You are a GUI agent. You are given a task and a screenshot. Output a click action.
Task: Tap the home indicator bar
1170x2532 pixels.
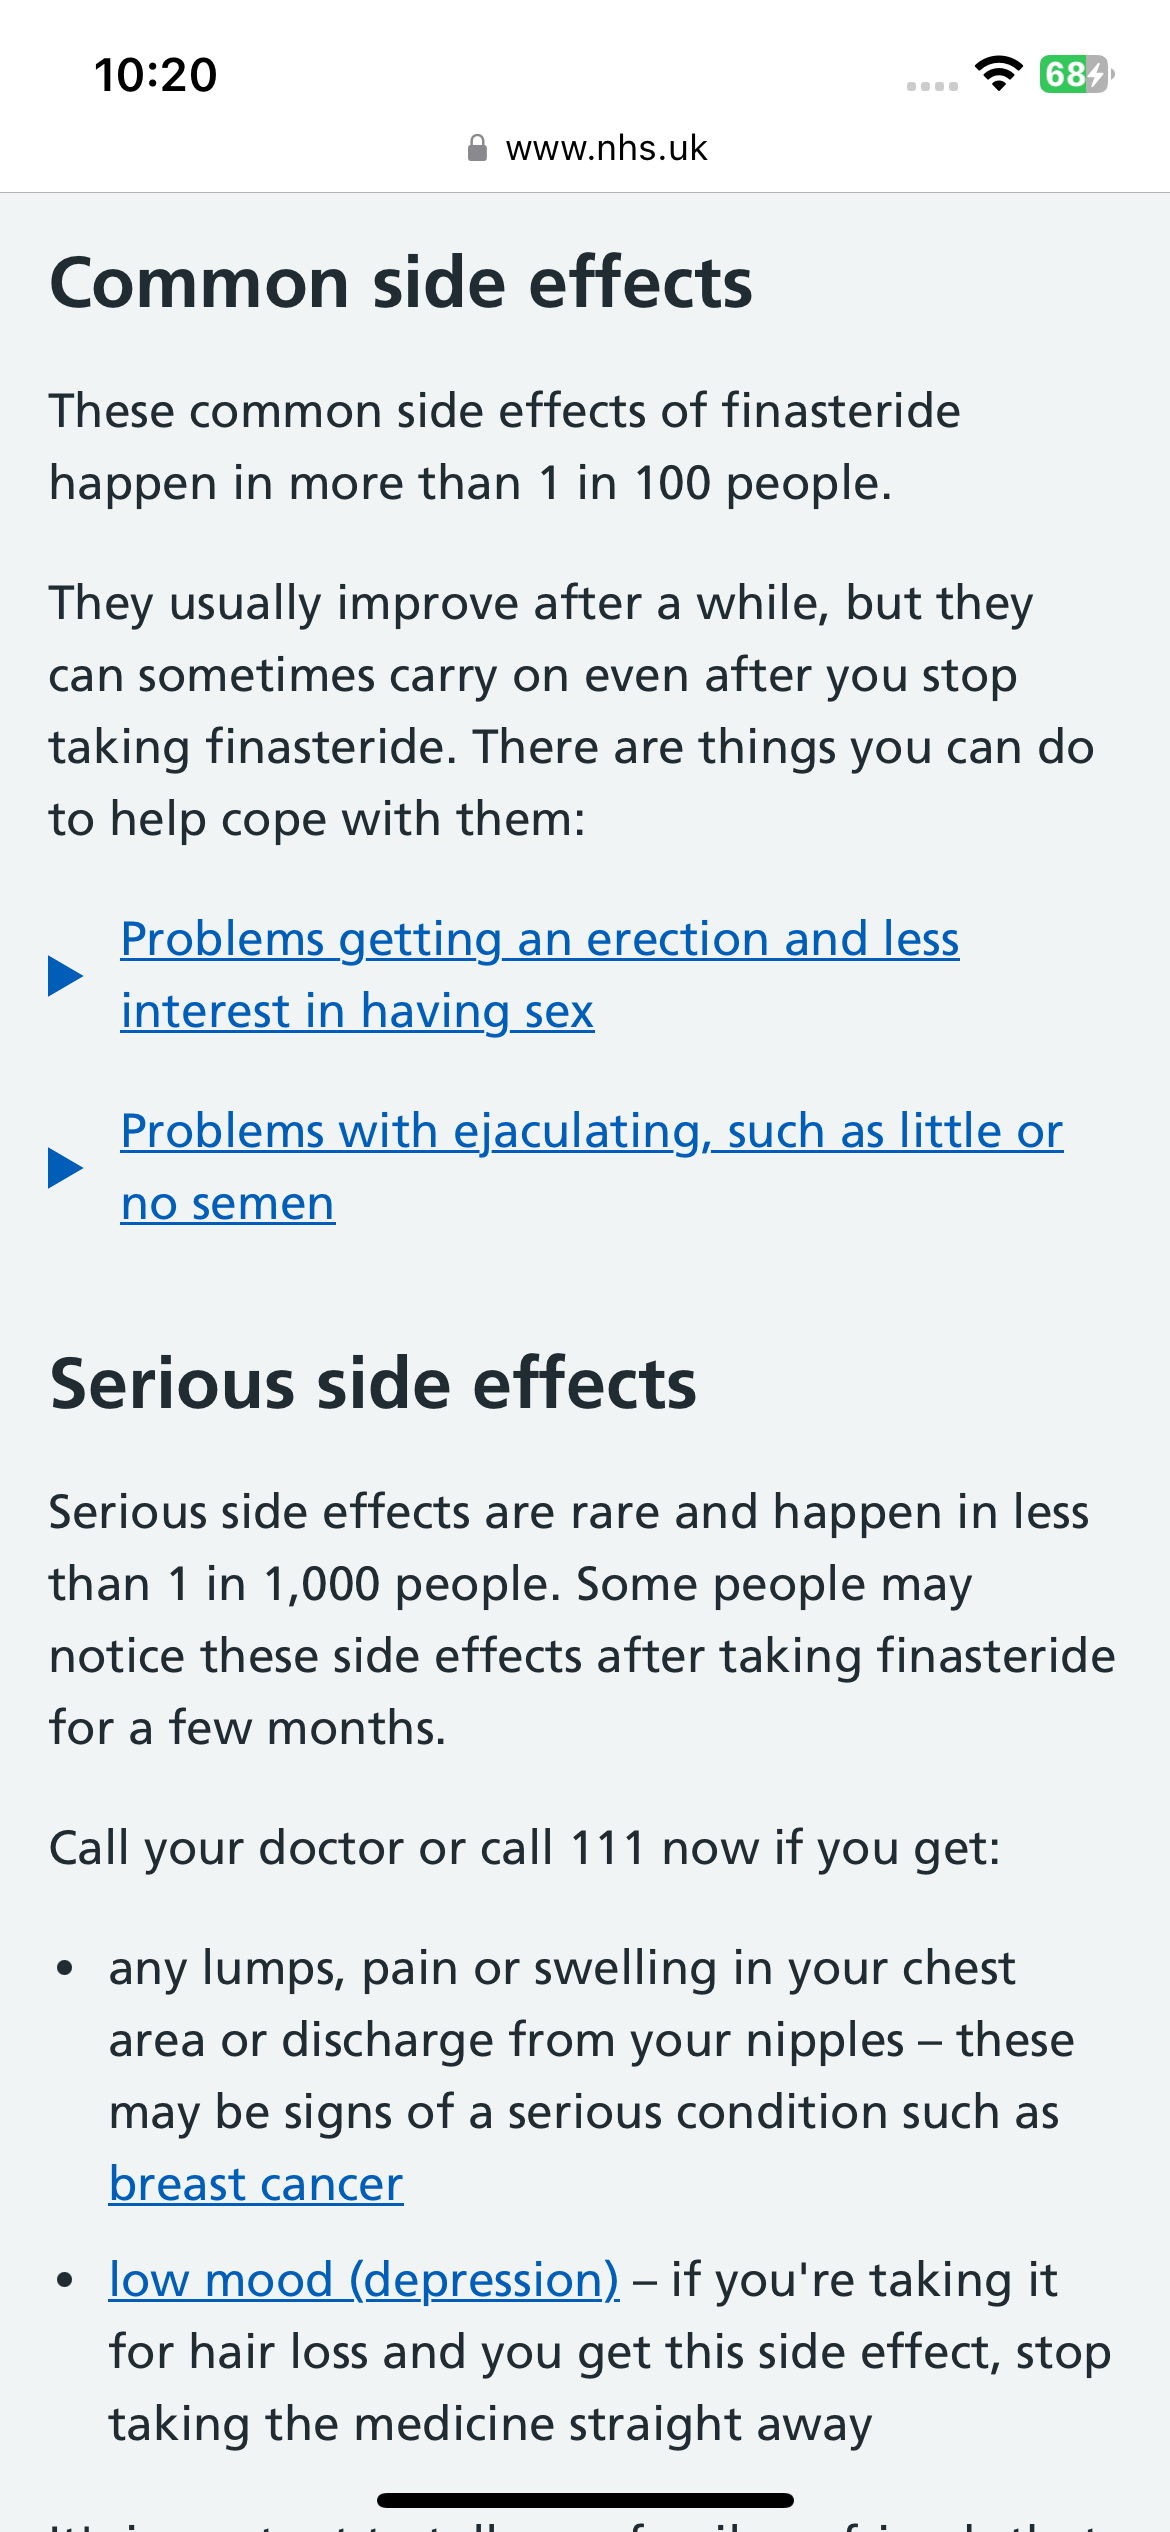coord(585,2500)
